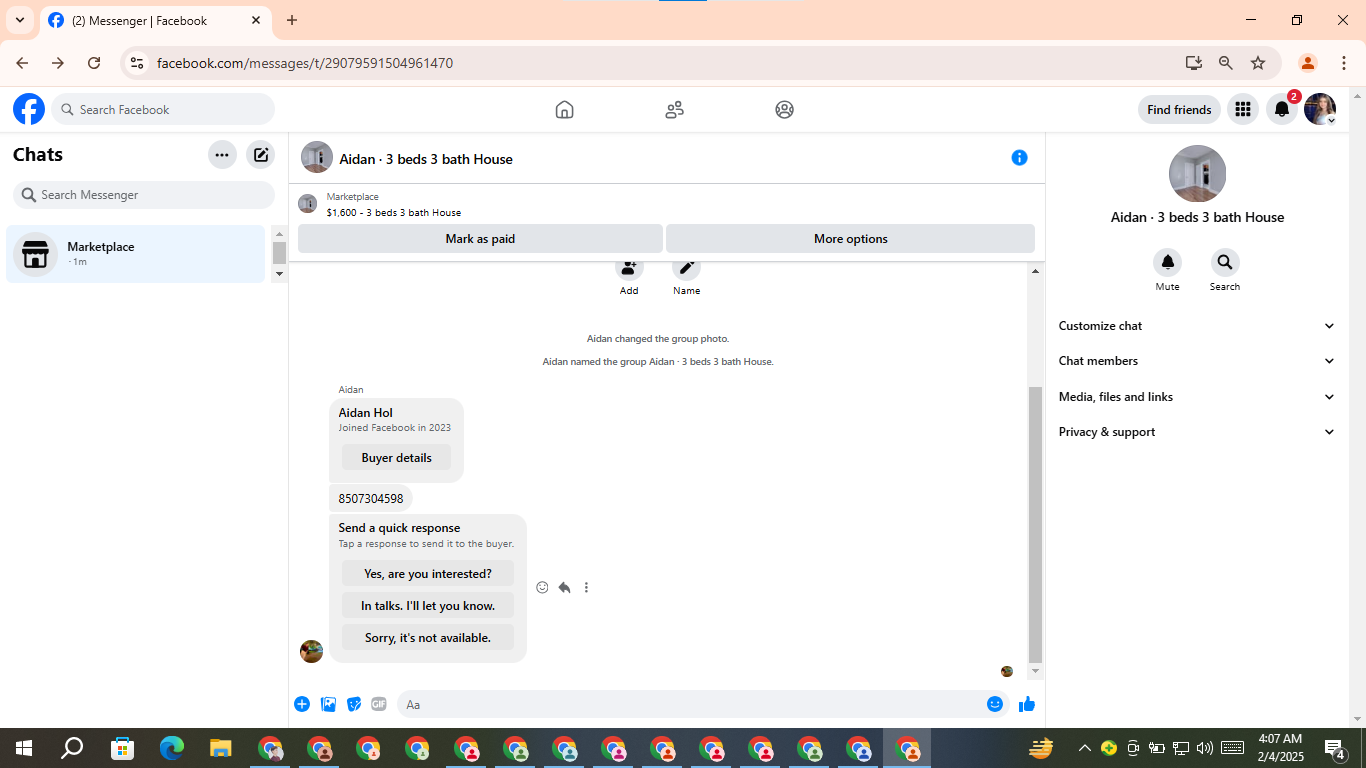Open the Windows Start menu
The width and height of the screenshot is (1366, 768).
tap(24, 748)
